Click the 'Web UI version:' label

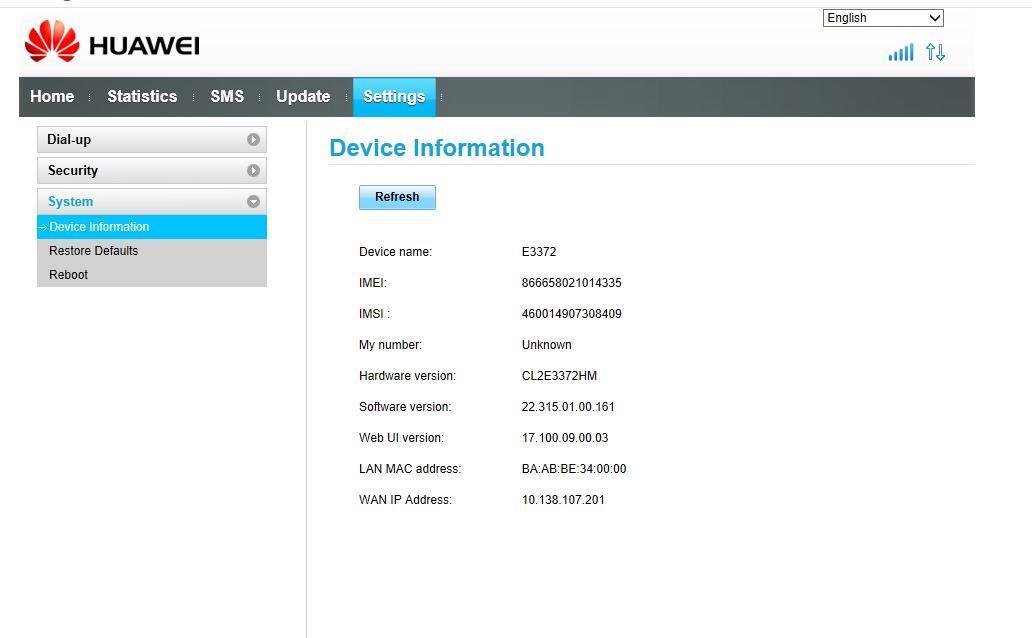point(401,437)
